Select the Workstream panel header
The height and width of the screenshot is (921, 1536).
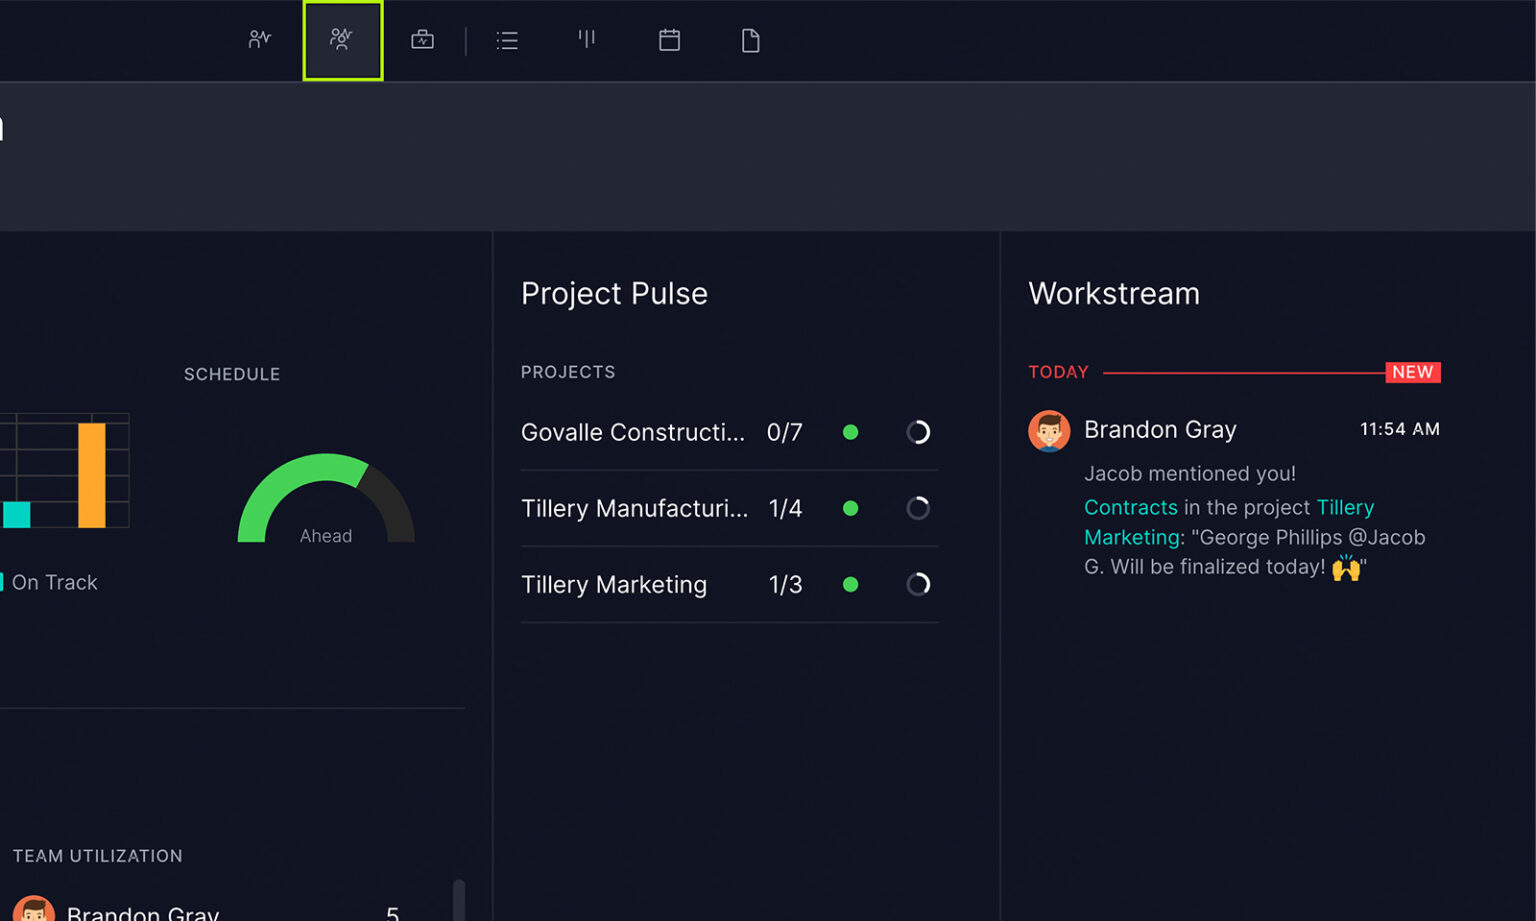[x=1113, y=293]
